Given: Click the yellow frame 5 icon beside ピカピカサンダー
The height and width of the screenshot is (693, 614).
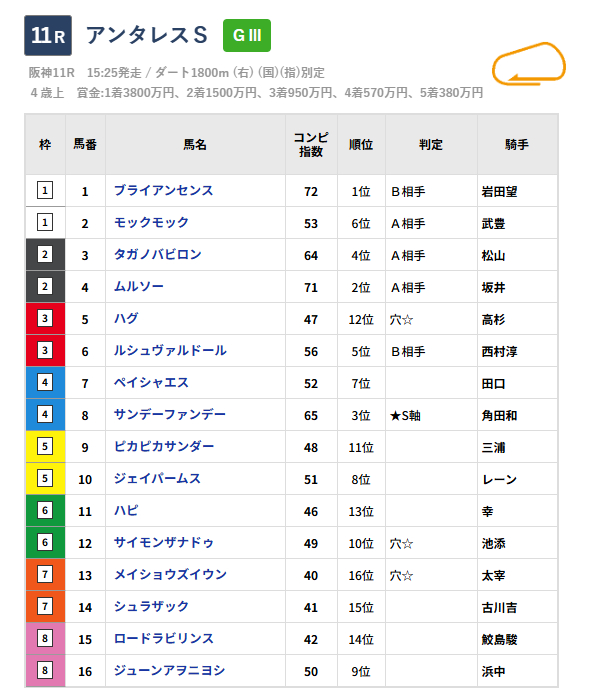Looking at the screenshot, I should (x=45, y=446).
